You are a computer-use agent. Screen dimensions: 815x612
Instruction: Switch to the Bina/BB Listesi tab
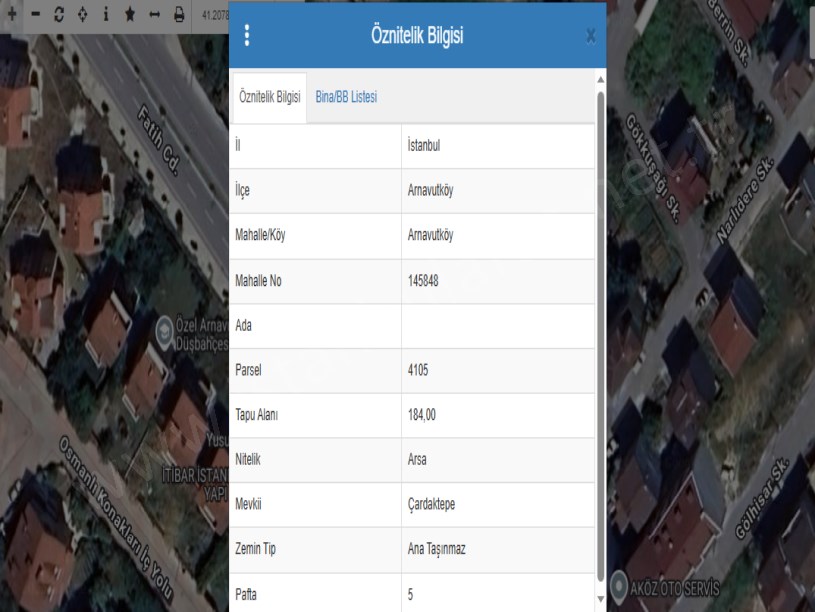tap(346, 97)
